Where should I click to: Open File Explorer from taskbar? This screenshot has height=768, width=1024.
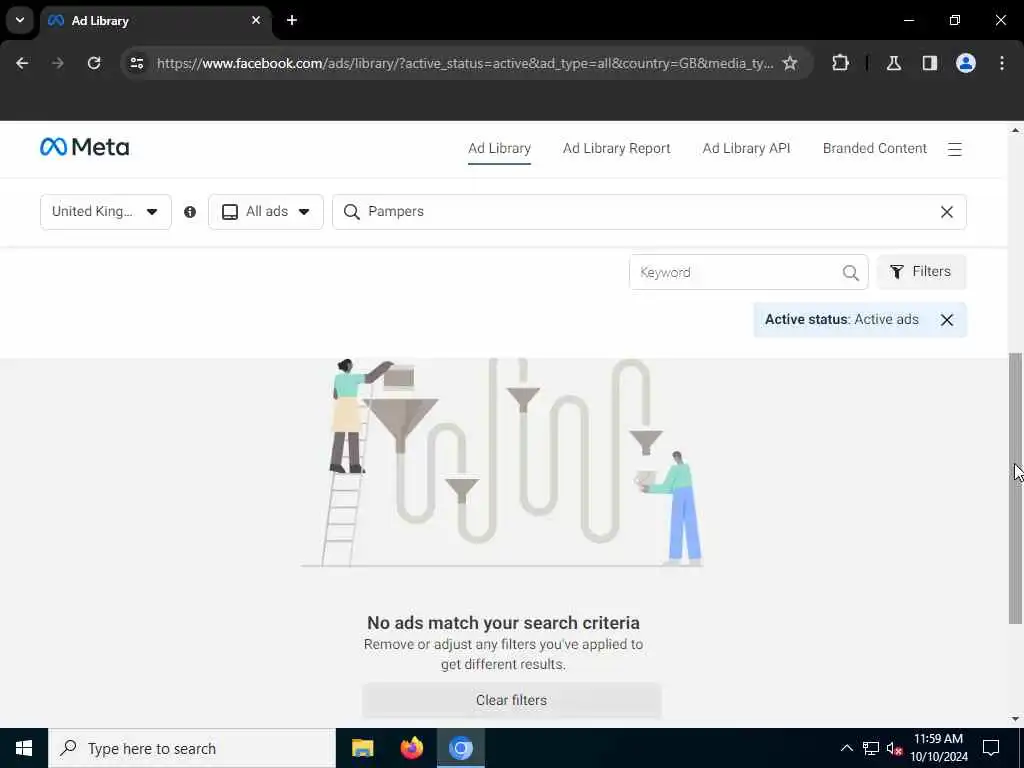362,748
